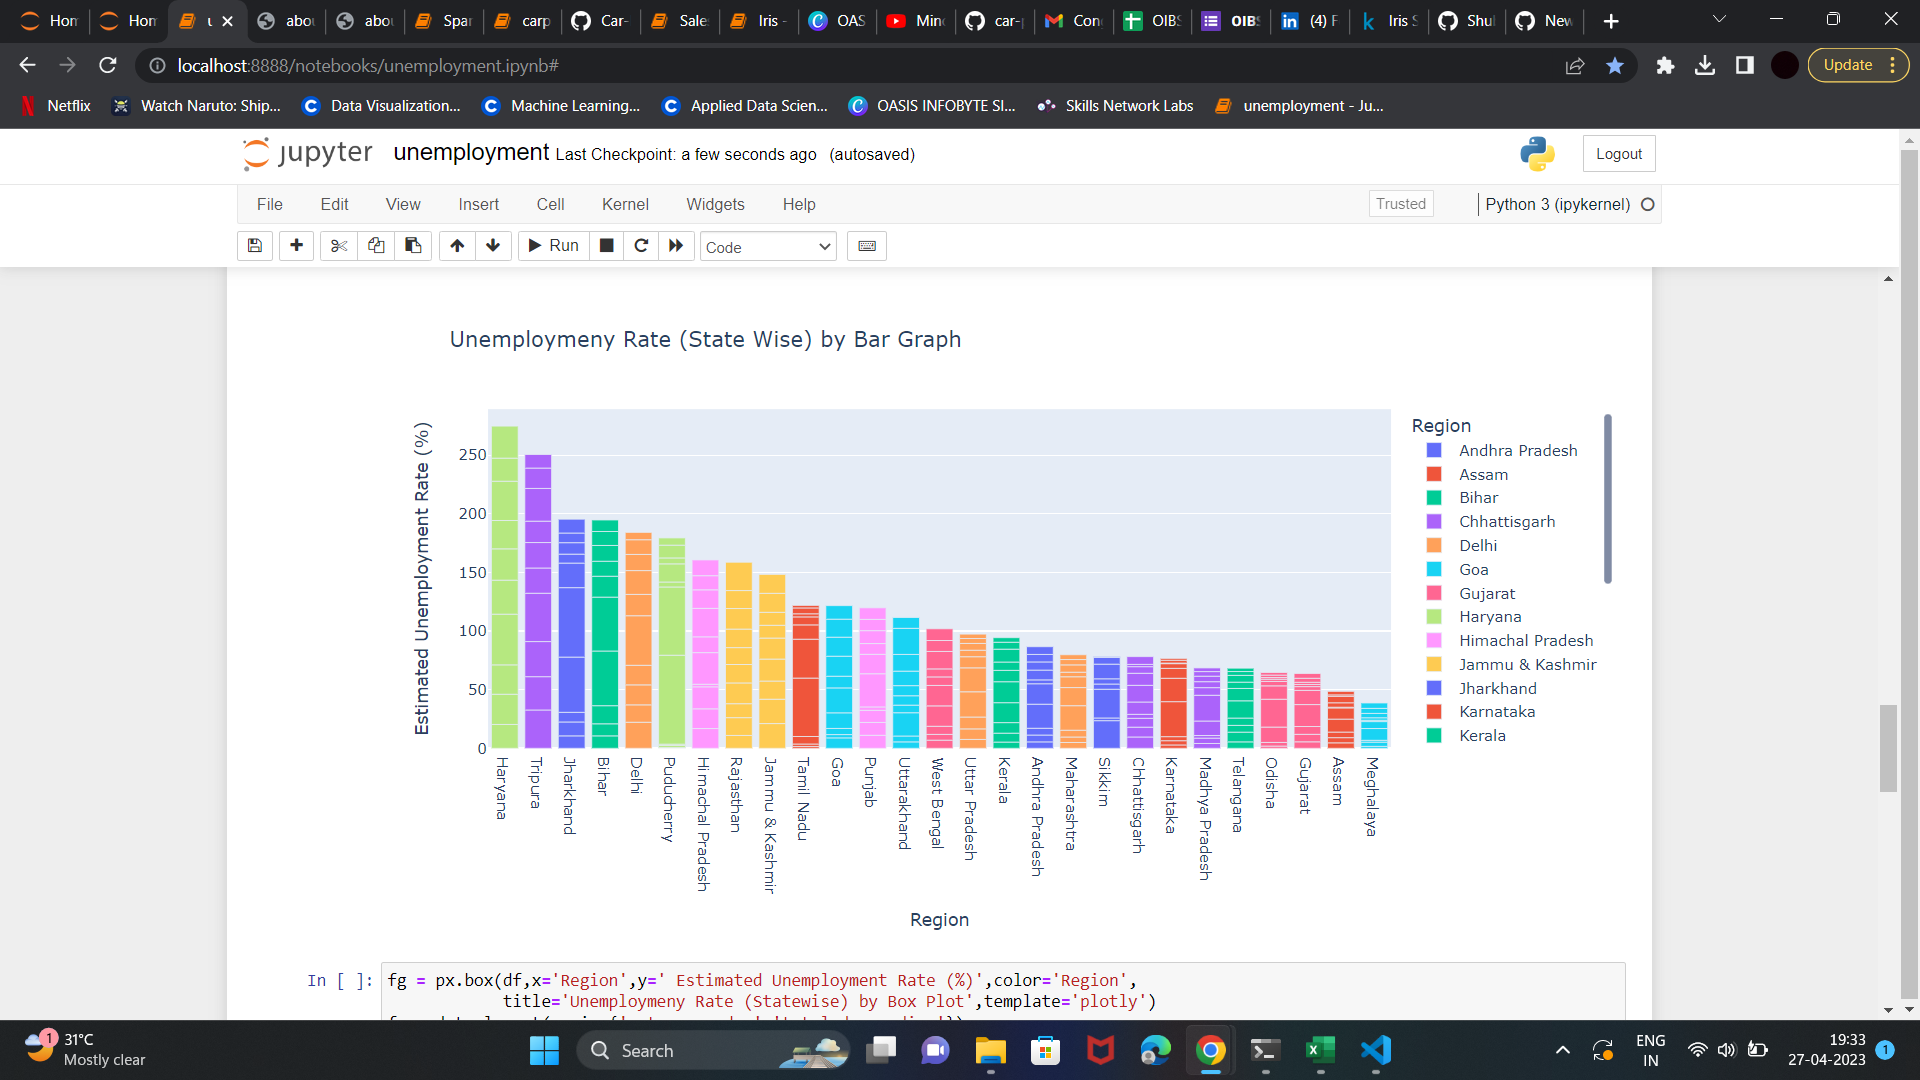Open the Kernel menu
Screen dimensions: 1920x1080
625,204
